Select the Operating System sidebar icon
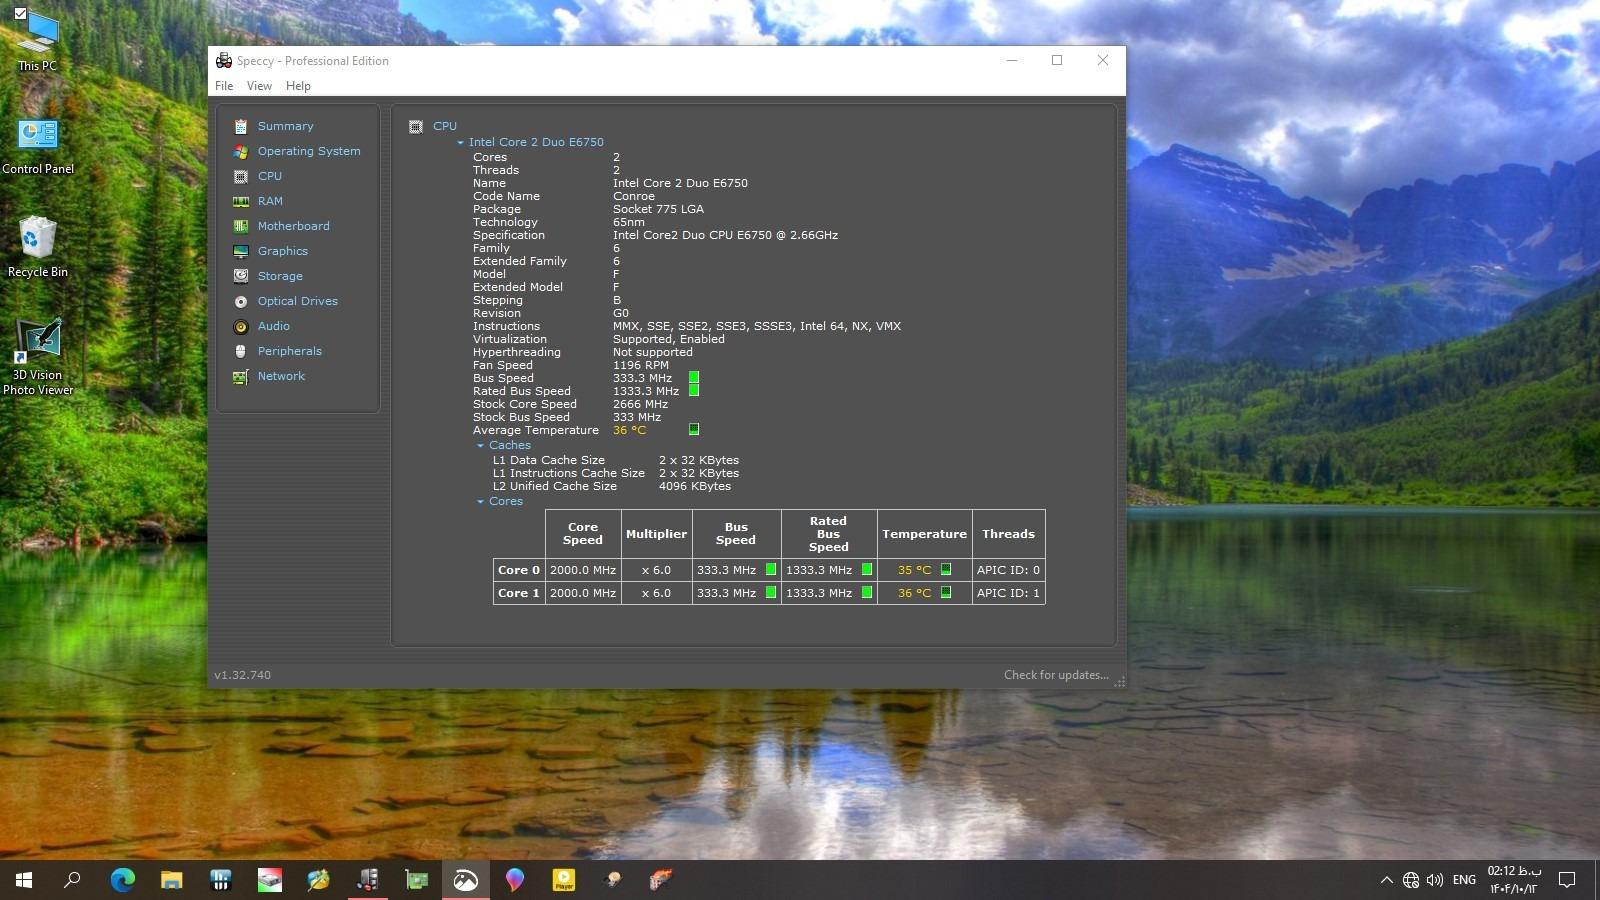This screenshot has width=1600, height=900. tap(241, 151)
